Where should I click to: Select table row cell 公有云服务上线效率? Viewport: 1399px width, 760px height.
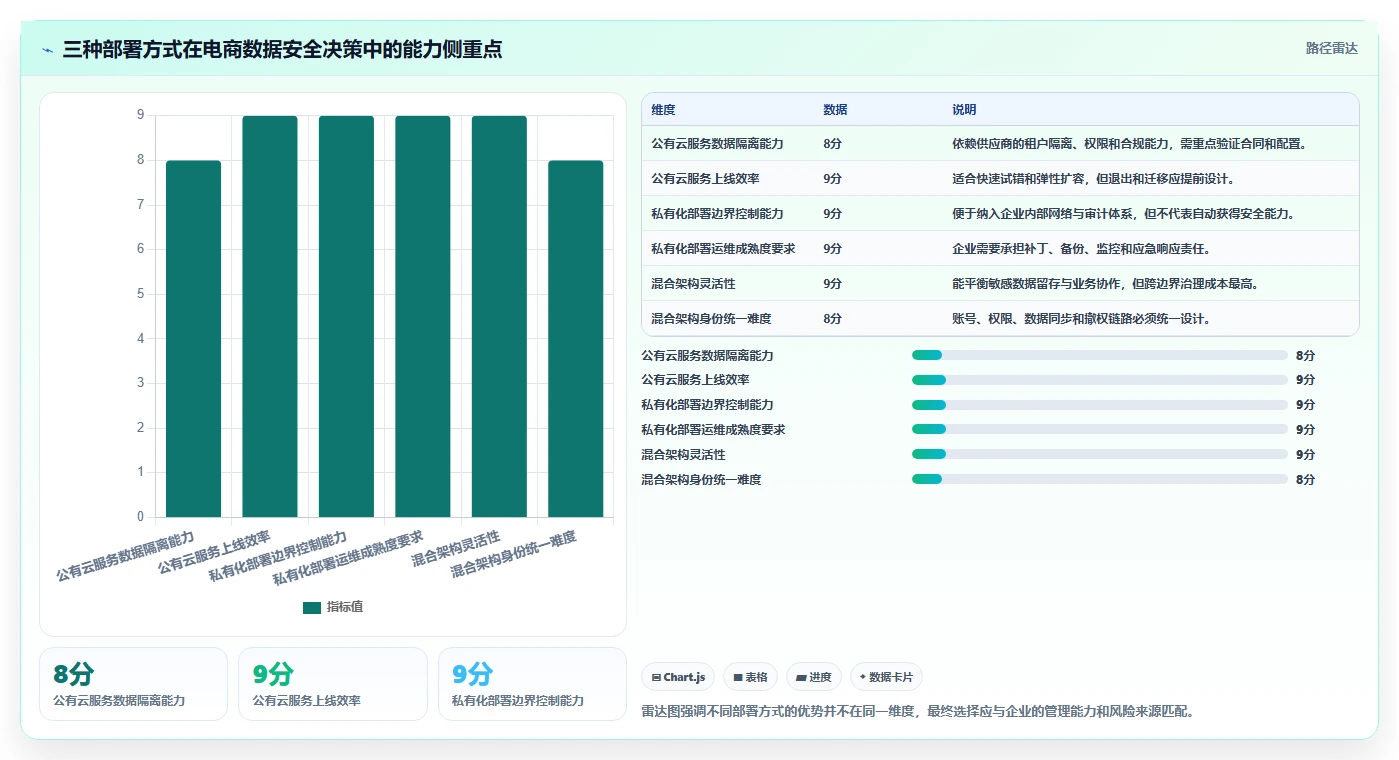point(705,179)
